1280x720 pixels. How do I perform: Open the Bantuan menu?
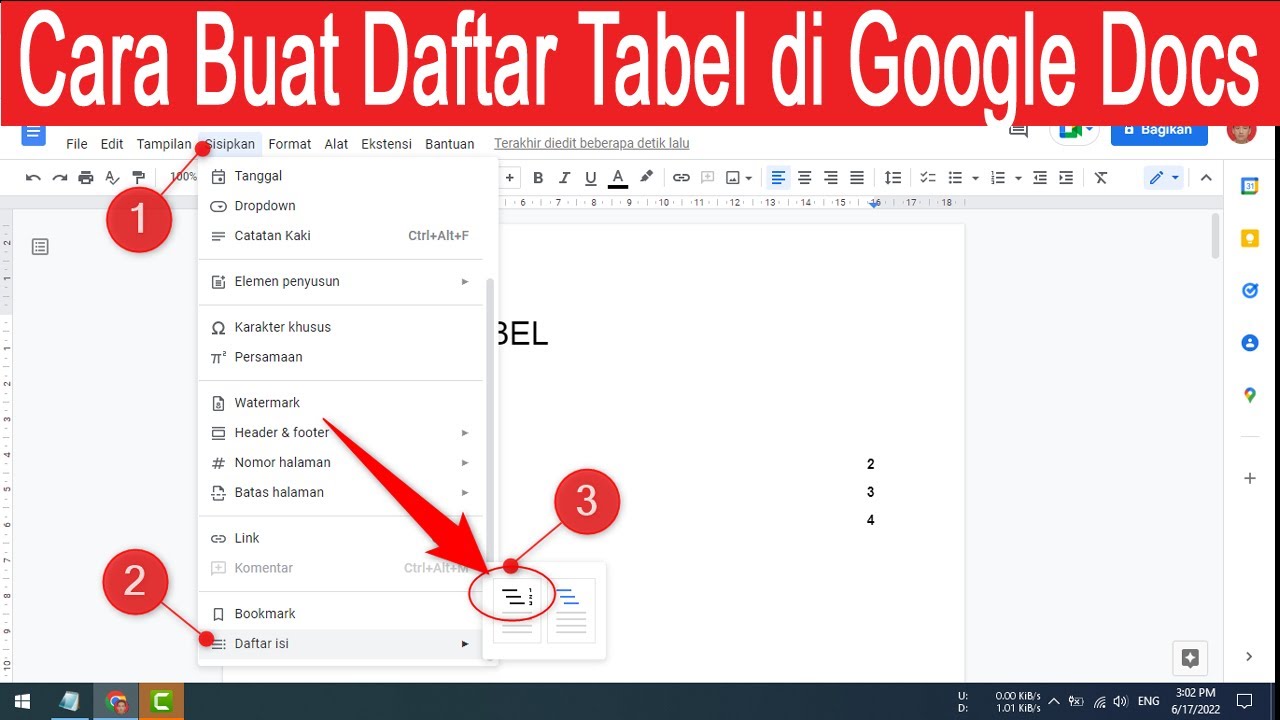450,144
